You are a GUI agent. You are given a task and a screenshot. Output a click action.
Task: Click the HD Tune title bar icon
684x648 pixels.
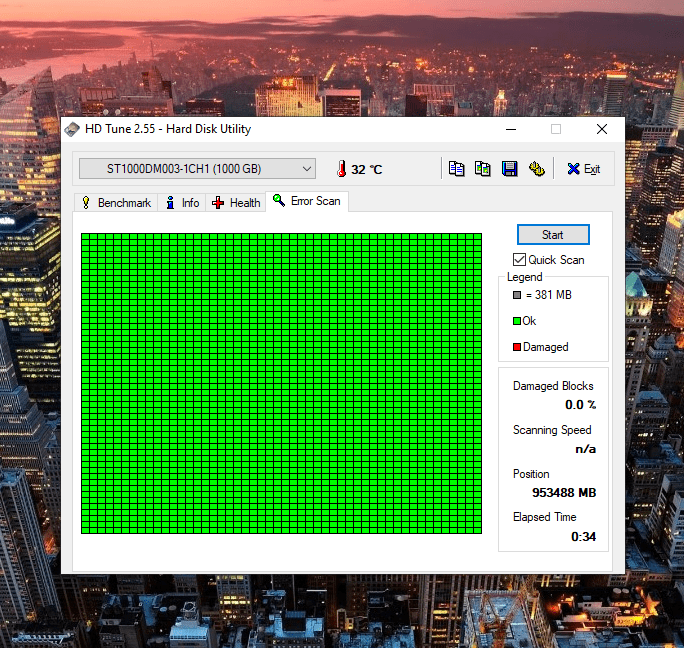click(x=72, y=129)
